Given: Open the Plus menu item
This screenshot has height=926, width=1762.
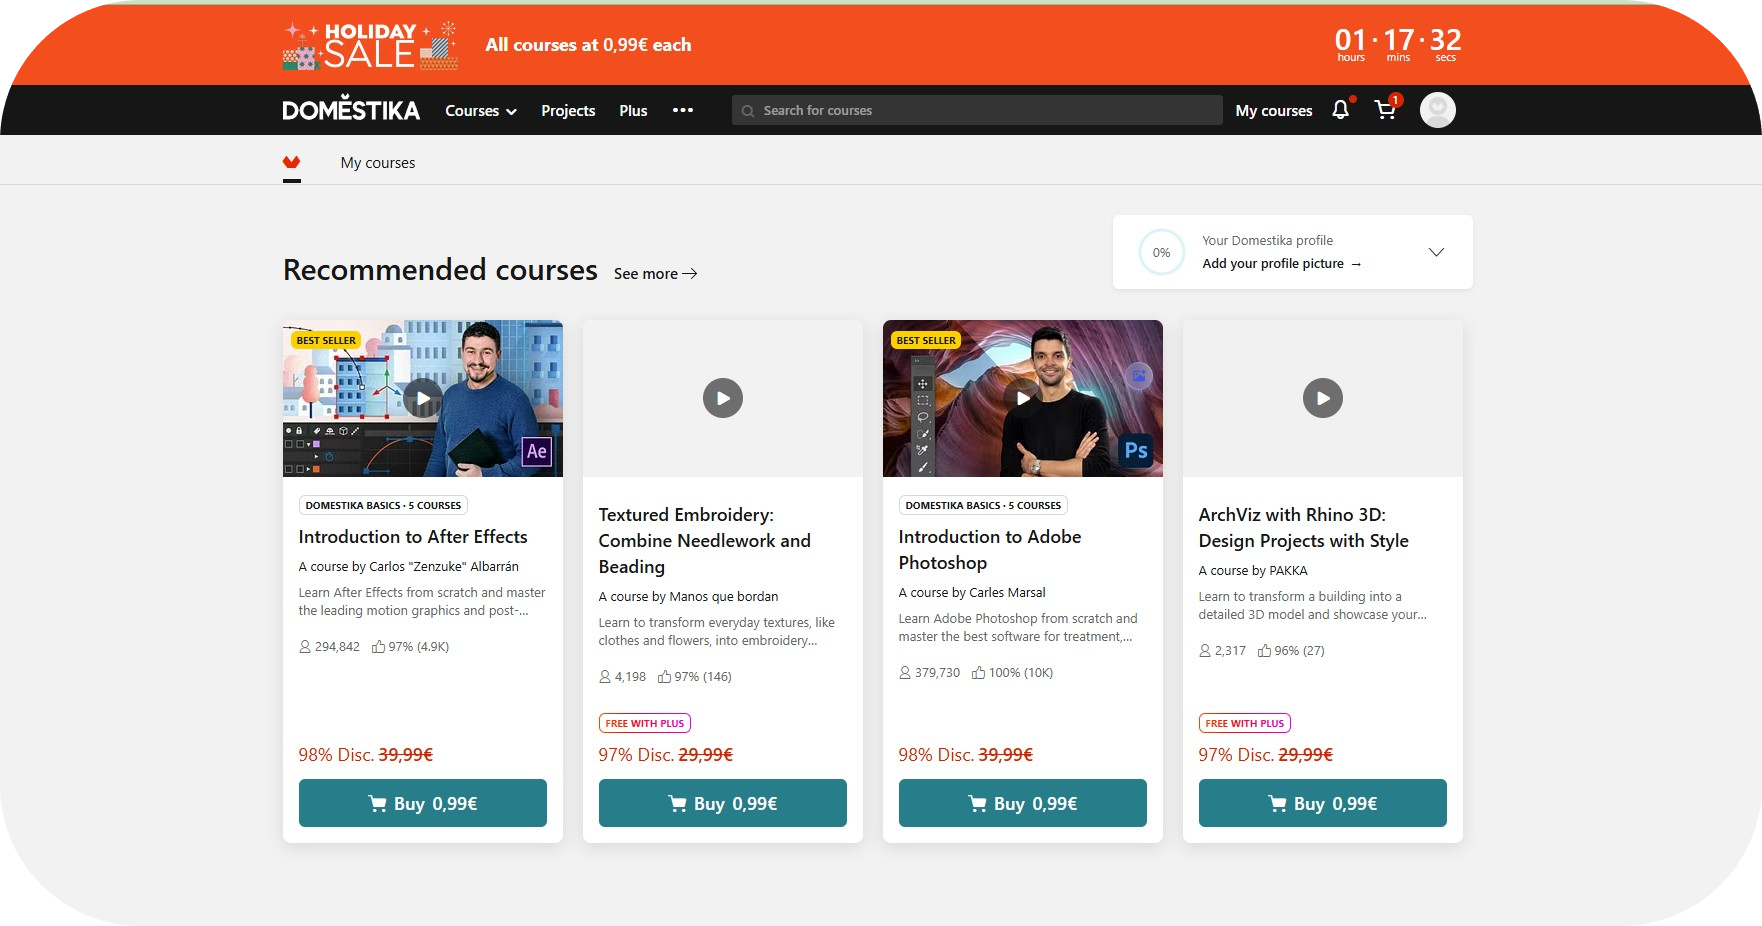Looking at the screenshot, I should tap(633, 111).
